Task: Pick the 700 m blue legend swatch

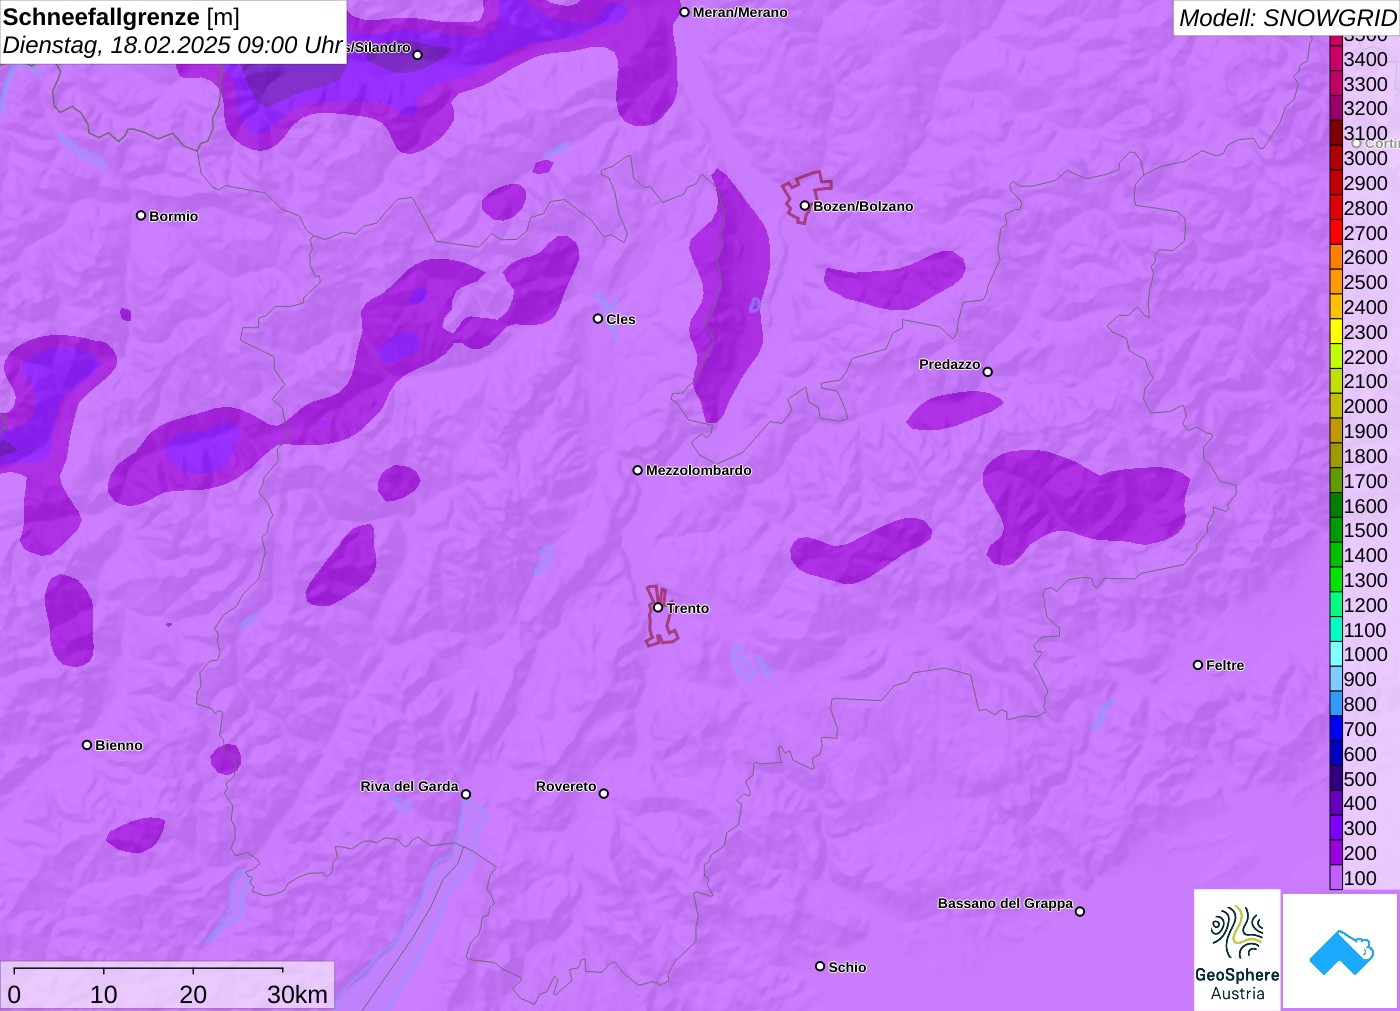Action: pyautogui.click(x=1336, y=729)
